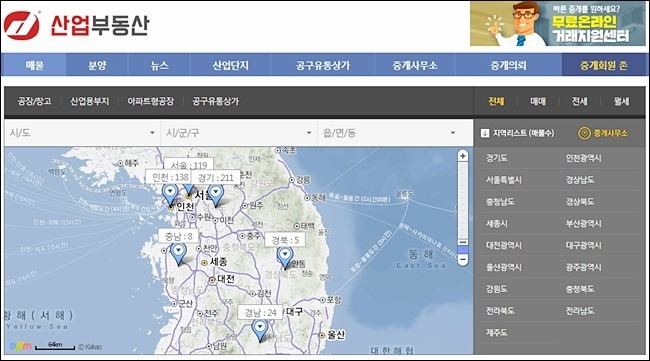Click the 충남 map pin marker
Image resolution: width=650 pixels, height=361 pixels.
(x=179, y=254)
